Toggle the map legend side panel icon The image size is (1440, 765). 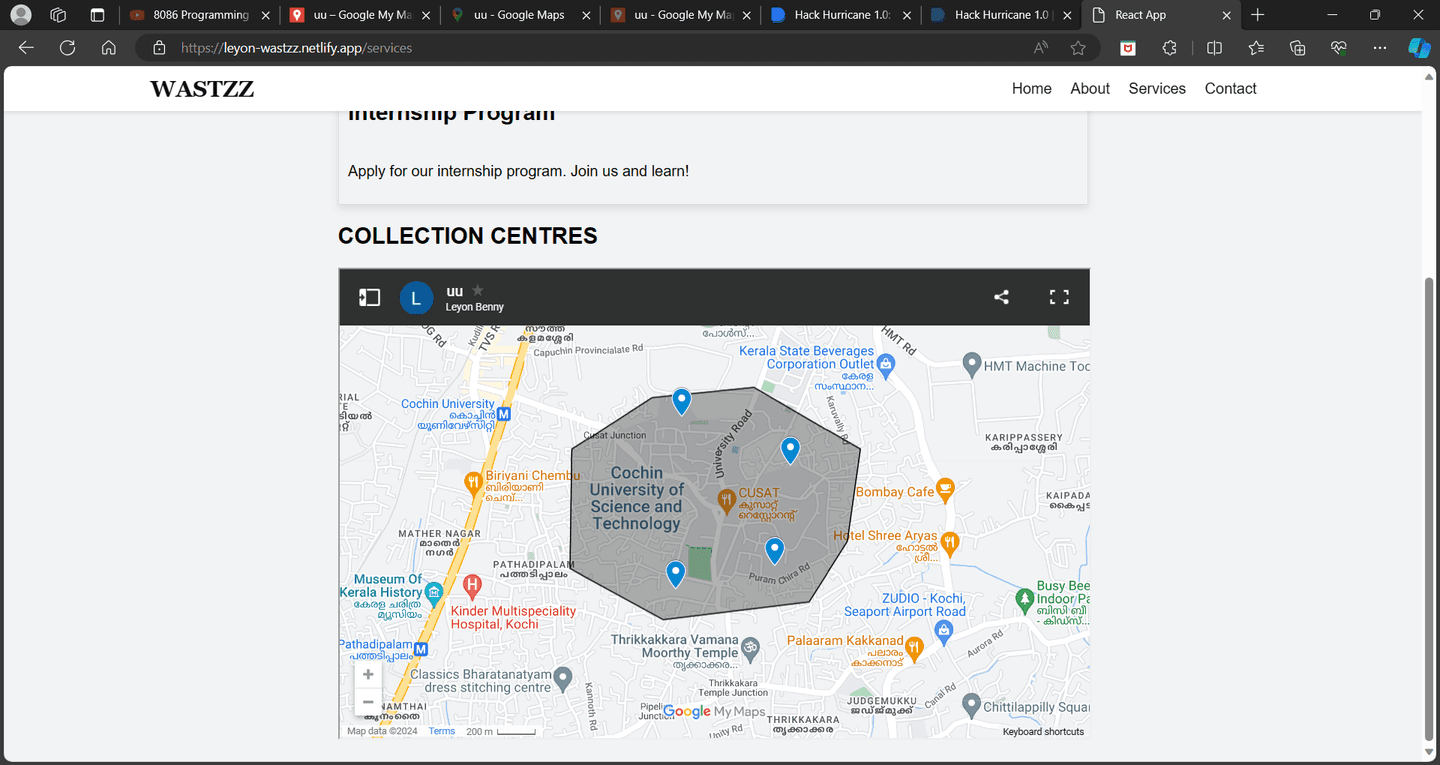click(x=370, y=297)
